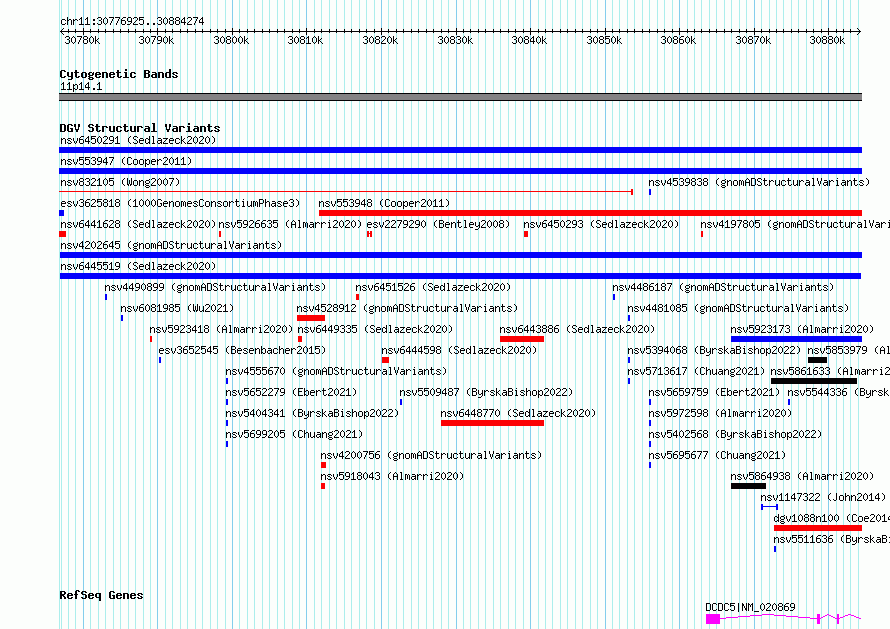Select the nsv4202645 (gnomADStructuralVariants) label
The height and width of the screenshot is (629, 890).
pos(171,245)
